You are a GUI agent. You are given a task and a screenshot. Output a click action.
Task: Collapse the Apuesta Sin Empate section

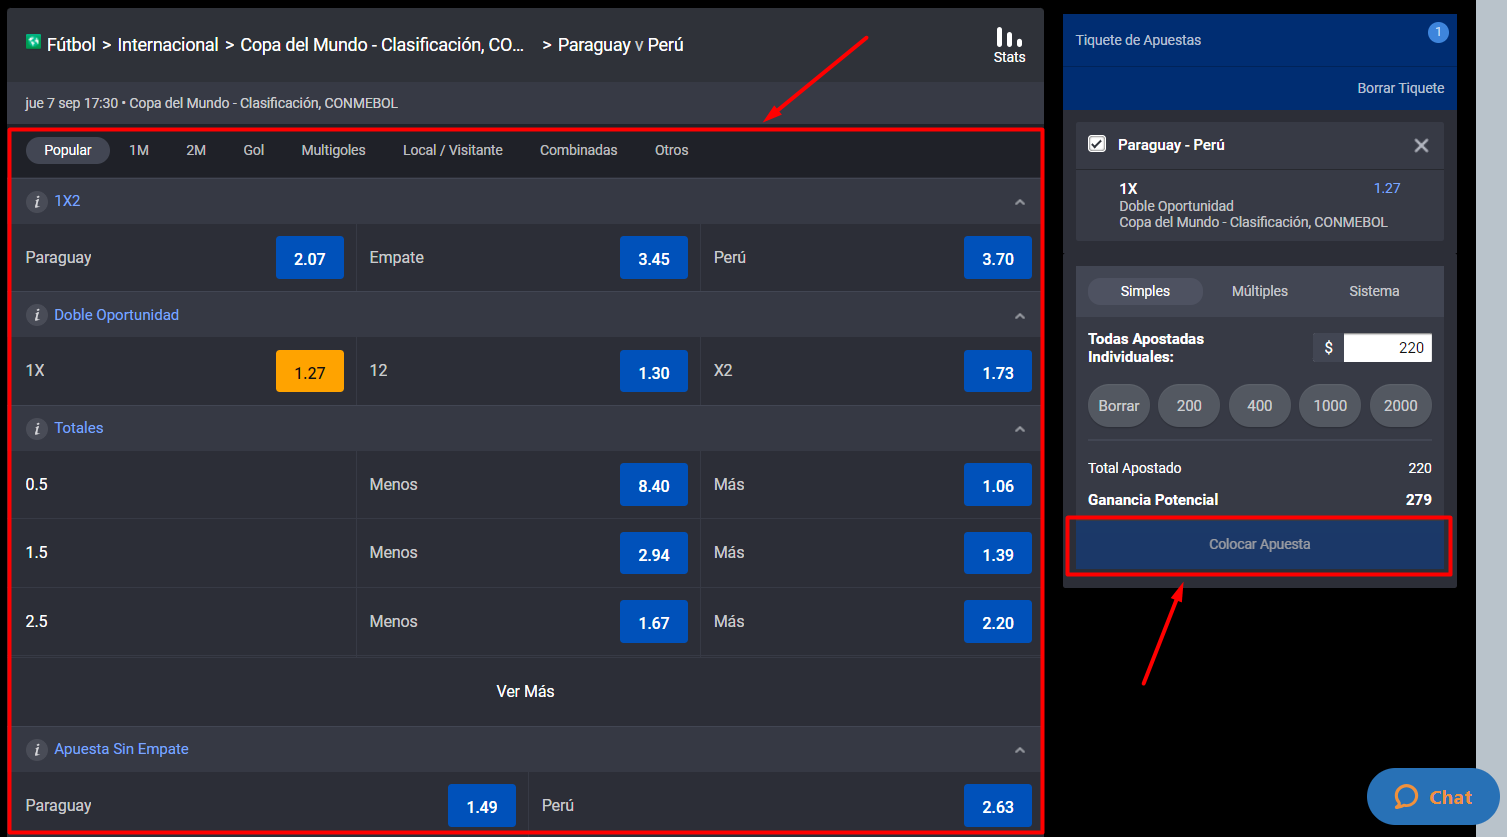(x=1020, y=750)
